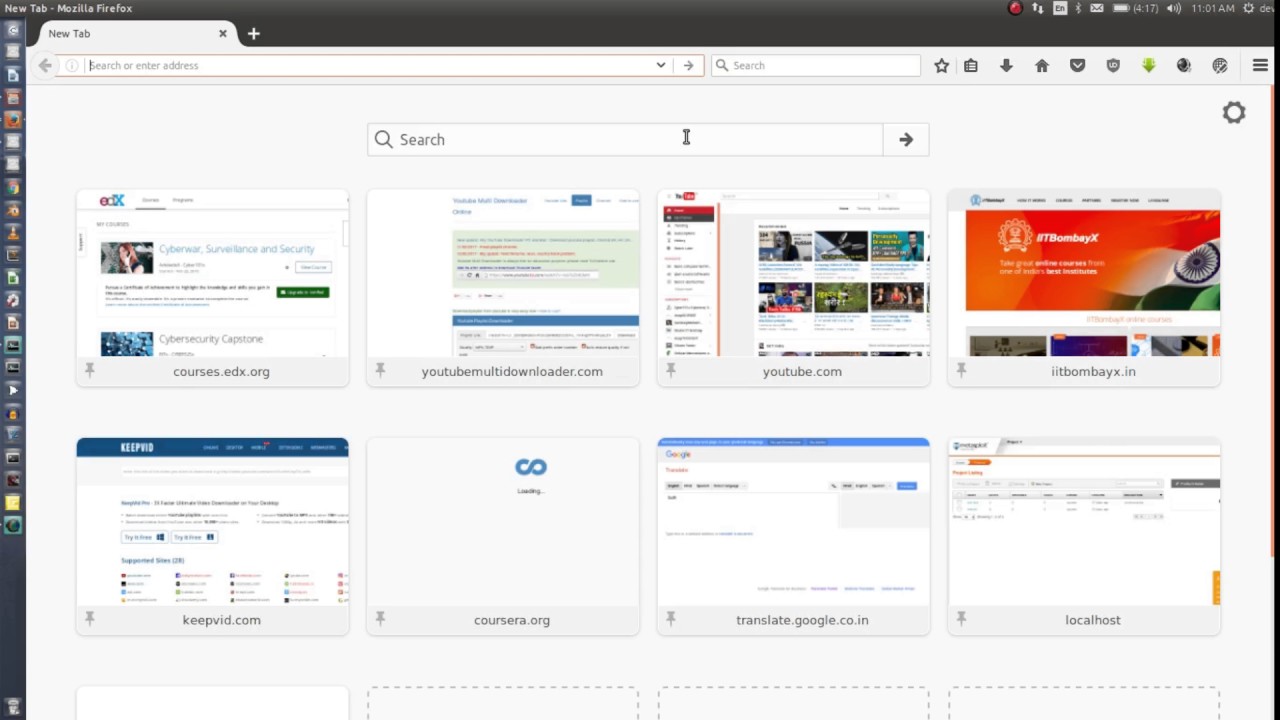This screenshot has width=1280, height=720.
Task: Open New Tab page settings gear
Action: 1234,112
